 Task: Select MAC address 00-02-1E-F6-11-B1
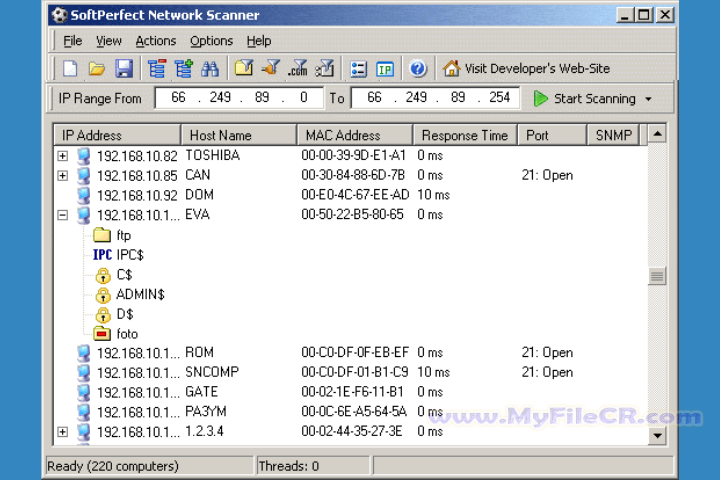[353, 392]
